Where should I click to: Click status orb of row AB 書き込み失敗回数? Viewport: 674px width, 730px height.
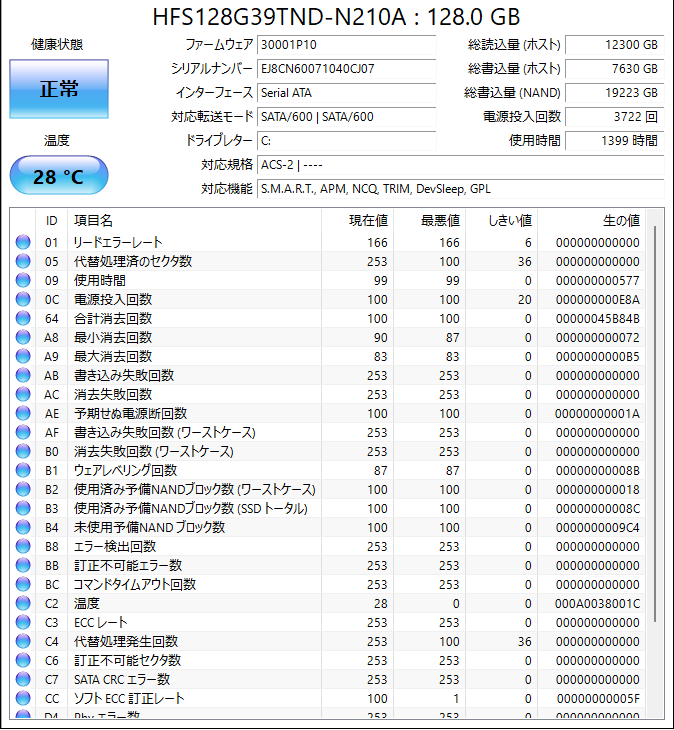[23, 375]
